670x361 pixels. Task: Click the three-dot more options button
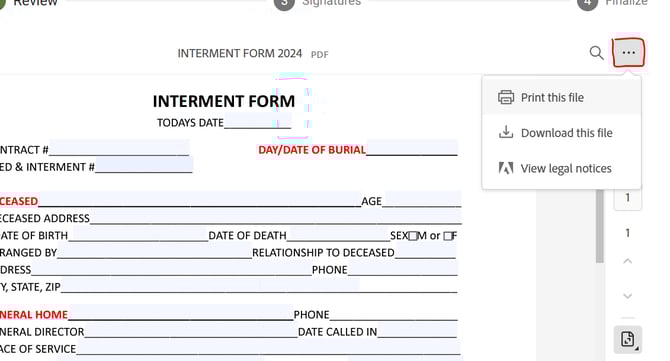(x=628, y=53)
